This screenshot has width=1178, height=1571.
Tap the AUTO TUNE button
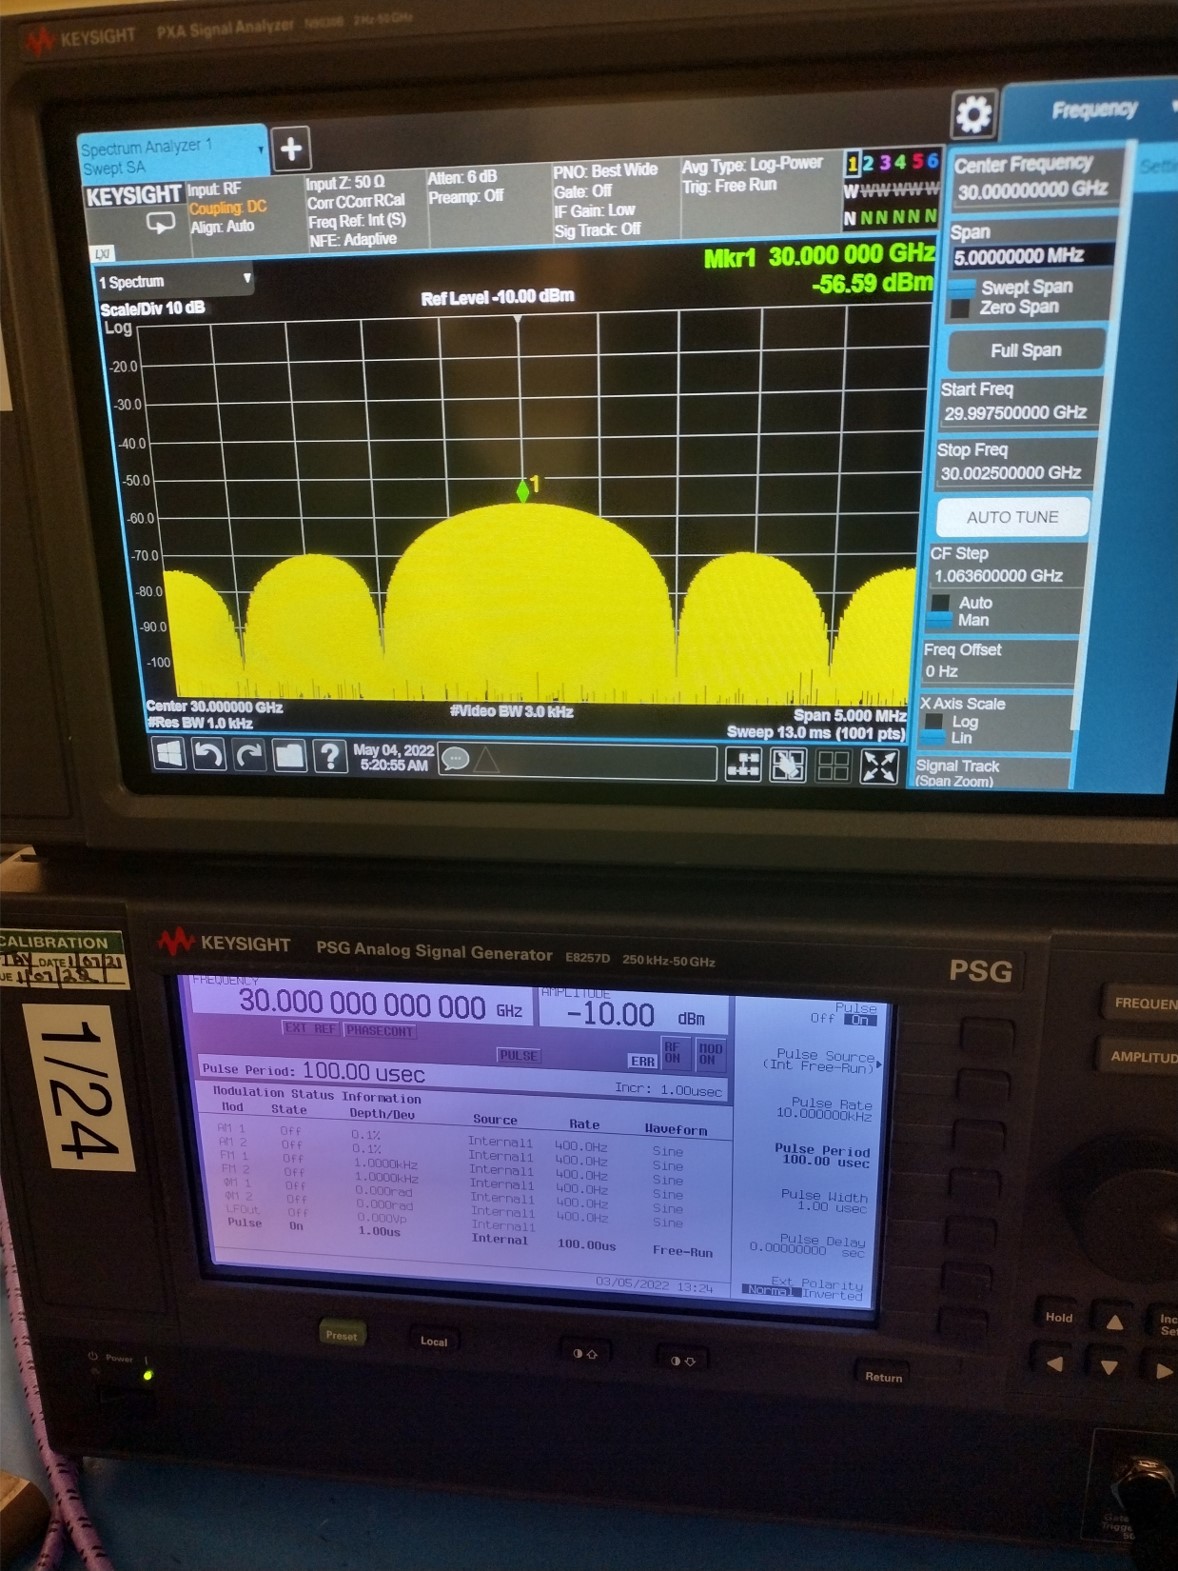click(1012, 517)
